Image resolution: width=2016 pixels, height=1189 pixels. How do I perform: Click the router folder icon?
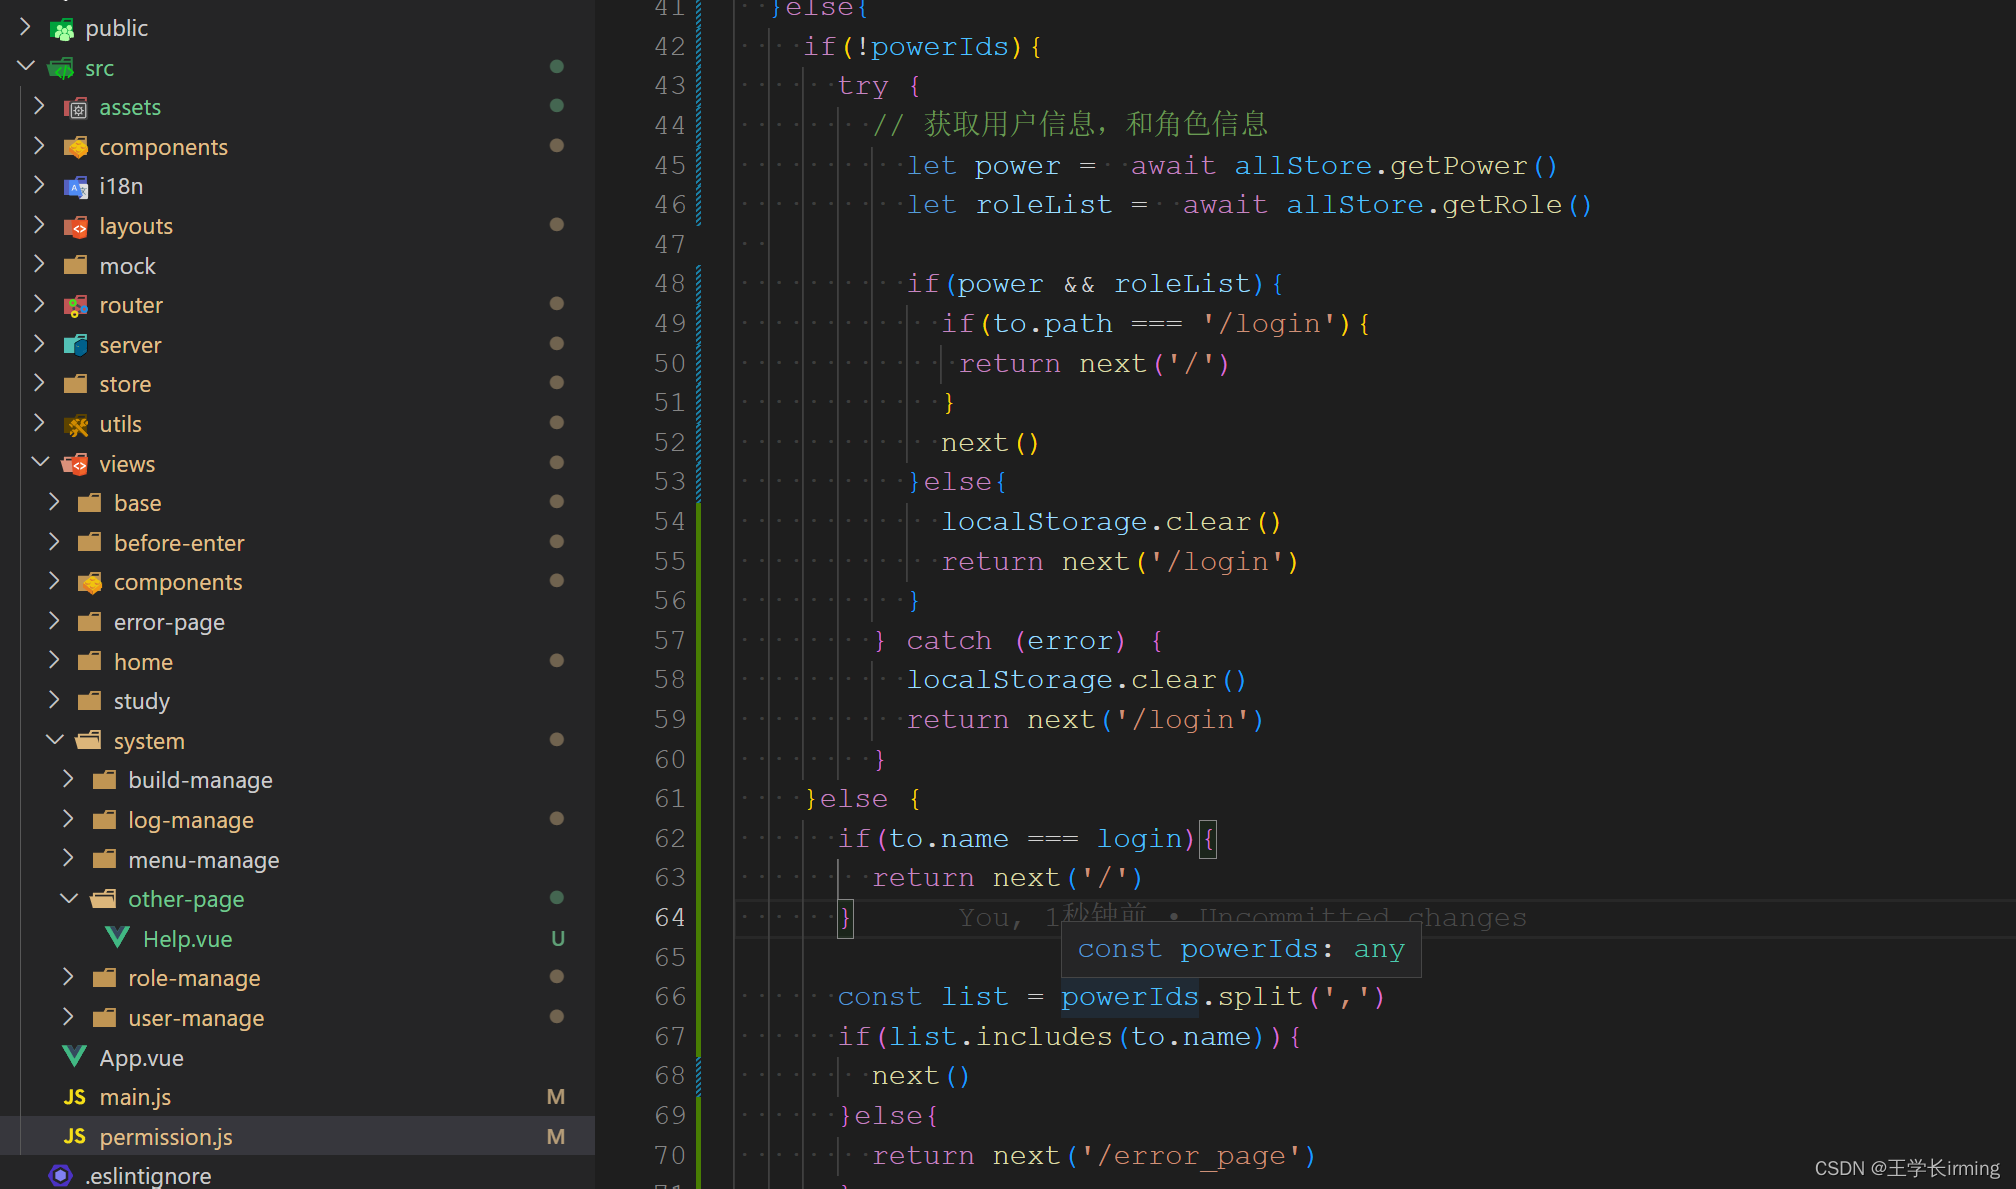tap(76, 306)
